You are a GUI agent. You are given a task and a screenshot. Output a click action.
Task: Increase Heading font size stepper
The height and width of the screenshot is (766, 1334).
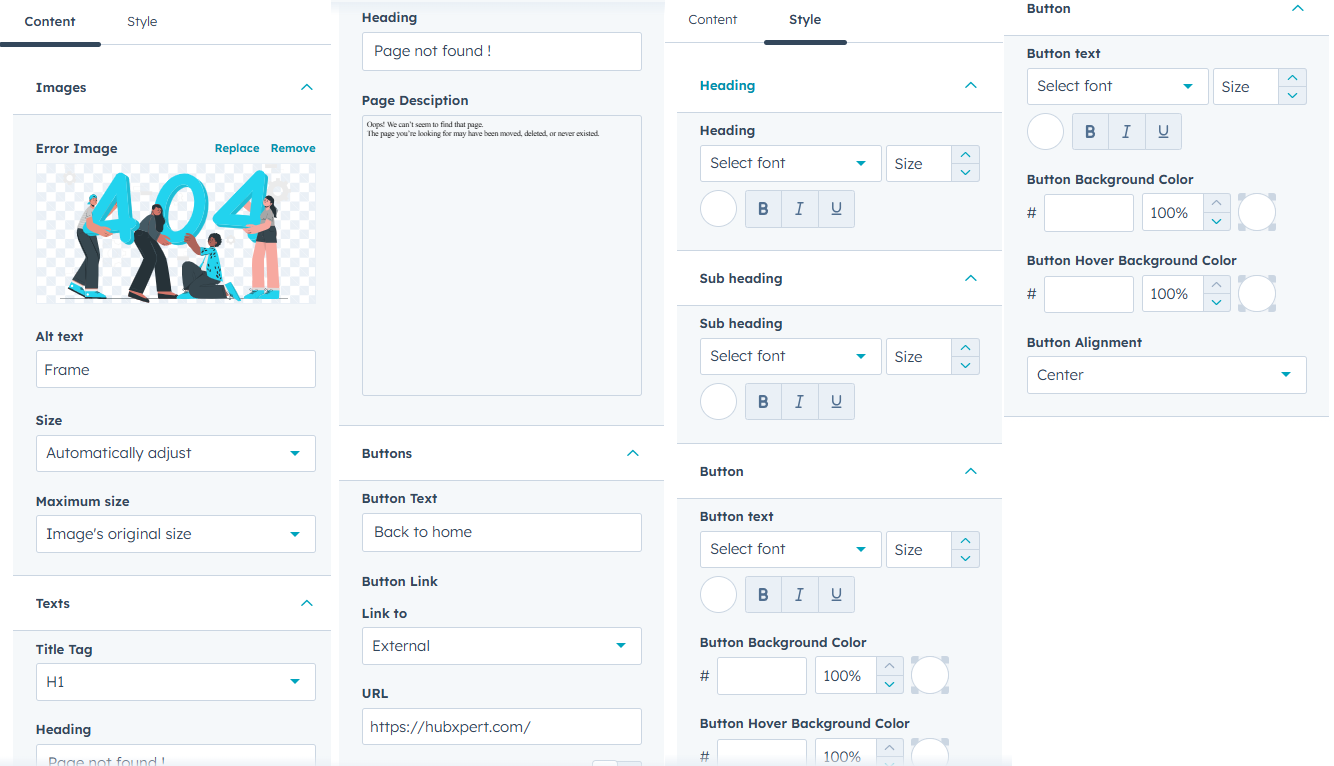click(x=965, y=154)
